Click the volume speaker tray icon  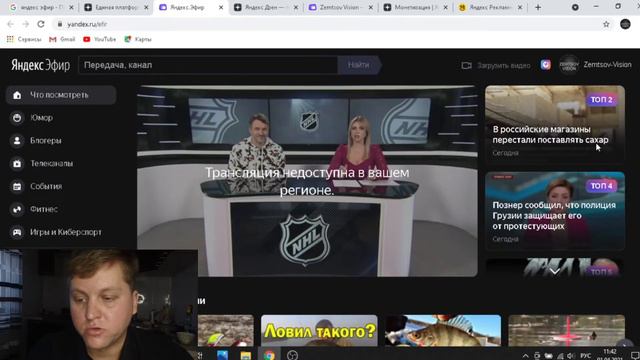click(x=571, y=356)
